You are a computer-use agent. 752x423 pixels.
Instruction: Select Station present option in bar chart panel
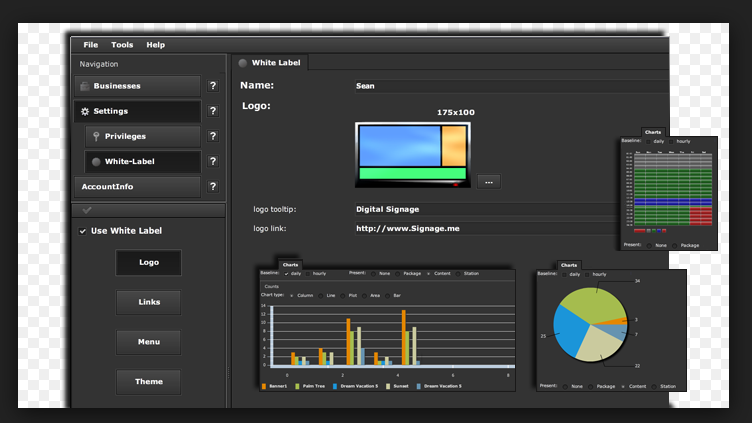click(x=458, y=274)
